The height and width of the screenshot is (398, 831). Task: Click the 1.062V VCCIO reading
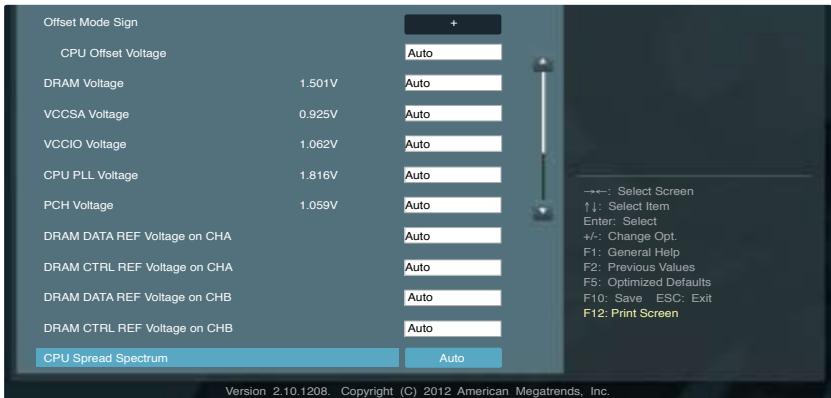[x=319, y=144]
